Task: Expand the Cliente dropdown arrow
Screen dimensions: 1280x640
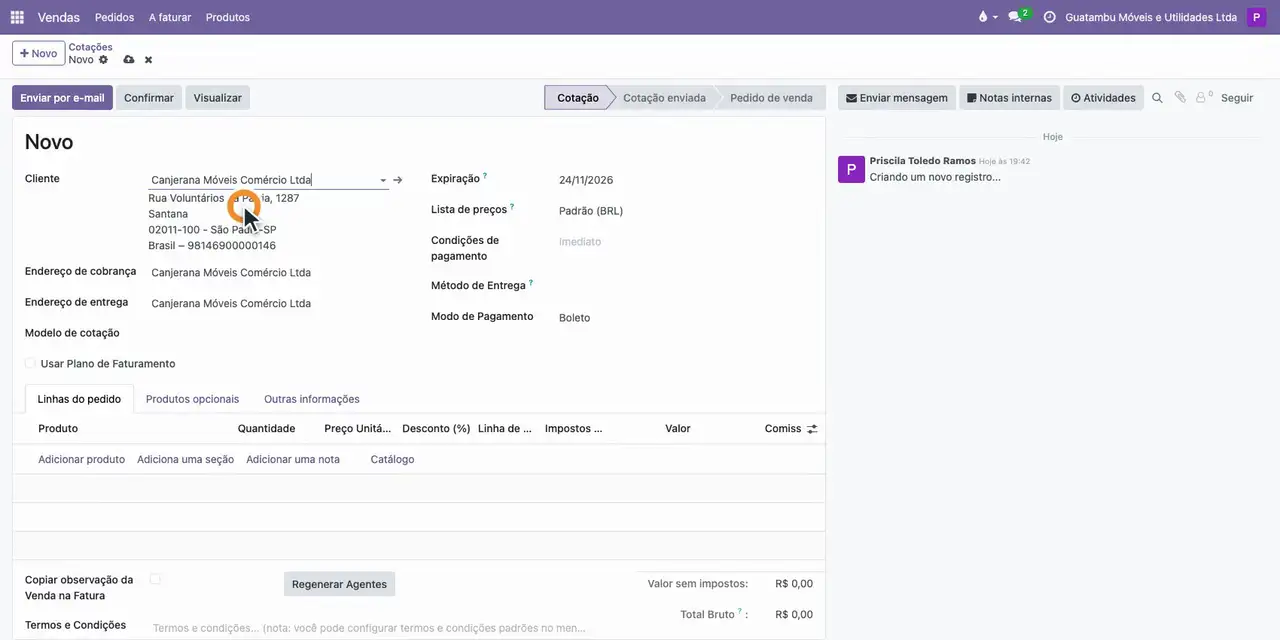Action: [x=382, y=181]
